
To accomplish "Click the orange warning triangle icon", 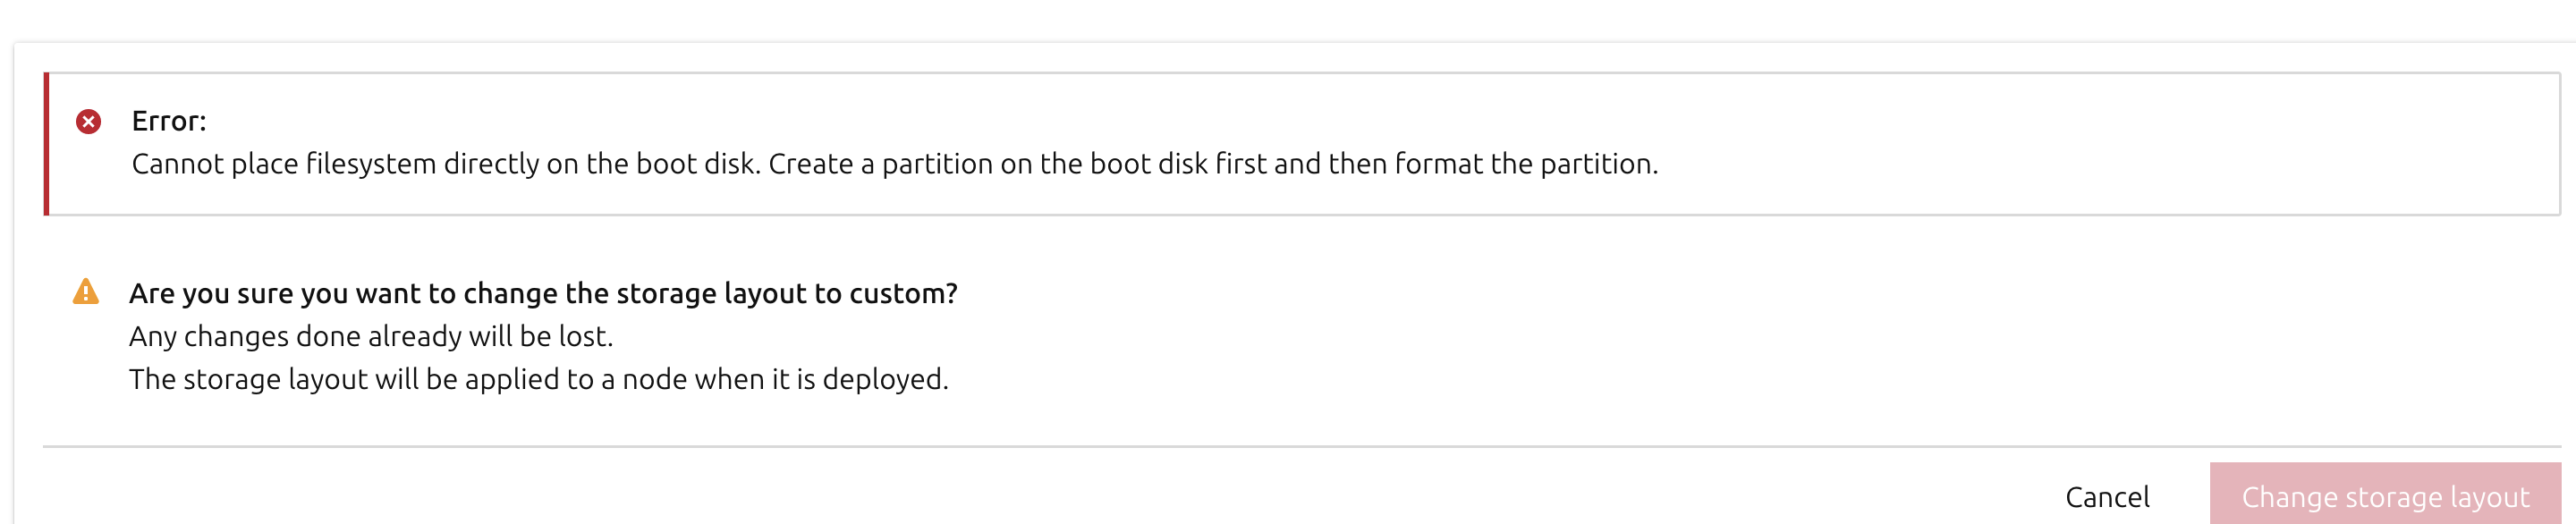I will point(86,292).
